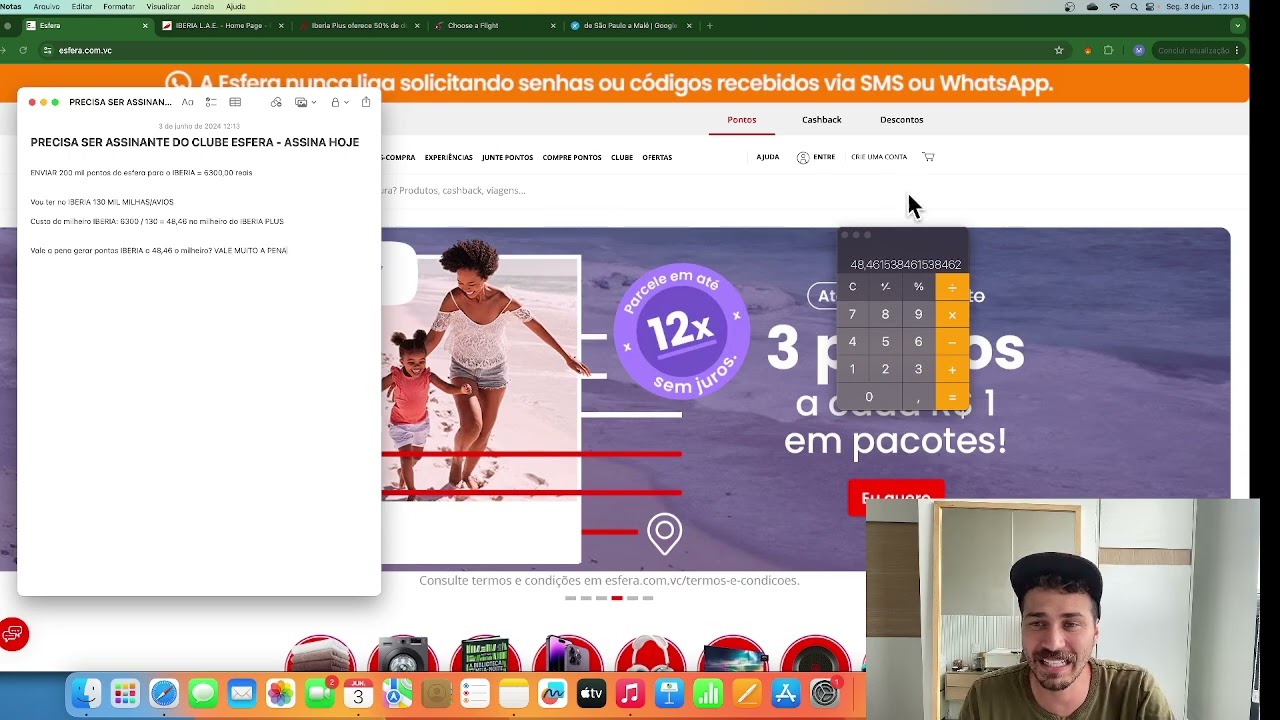Switch to the IBERIA L.A.E. Home Page tab
The image size is (1280, 720).
222,26
